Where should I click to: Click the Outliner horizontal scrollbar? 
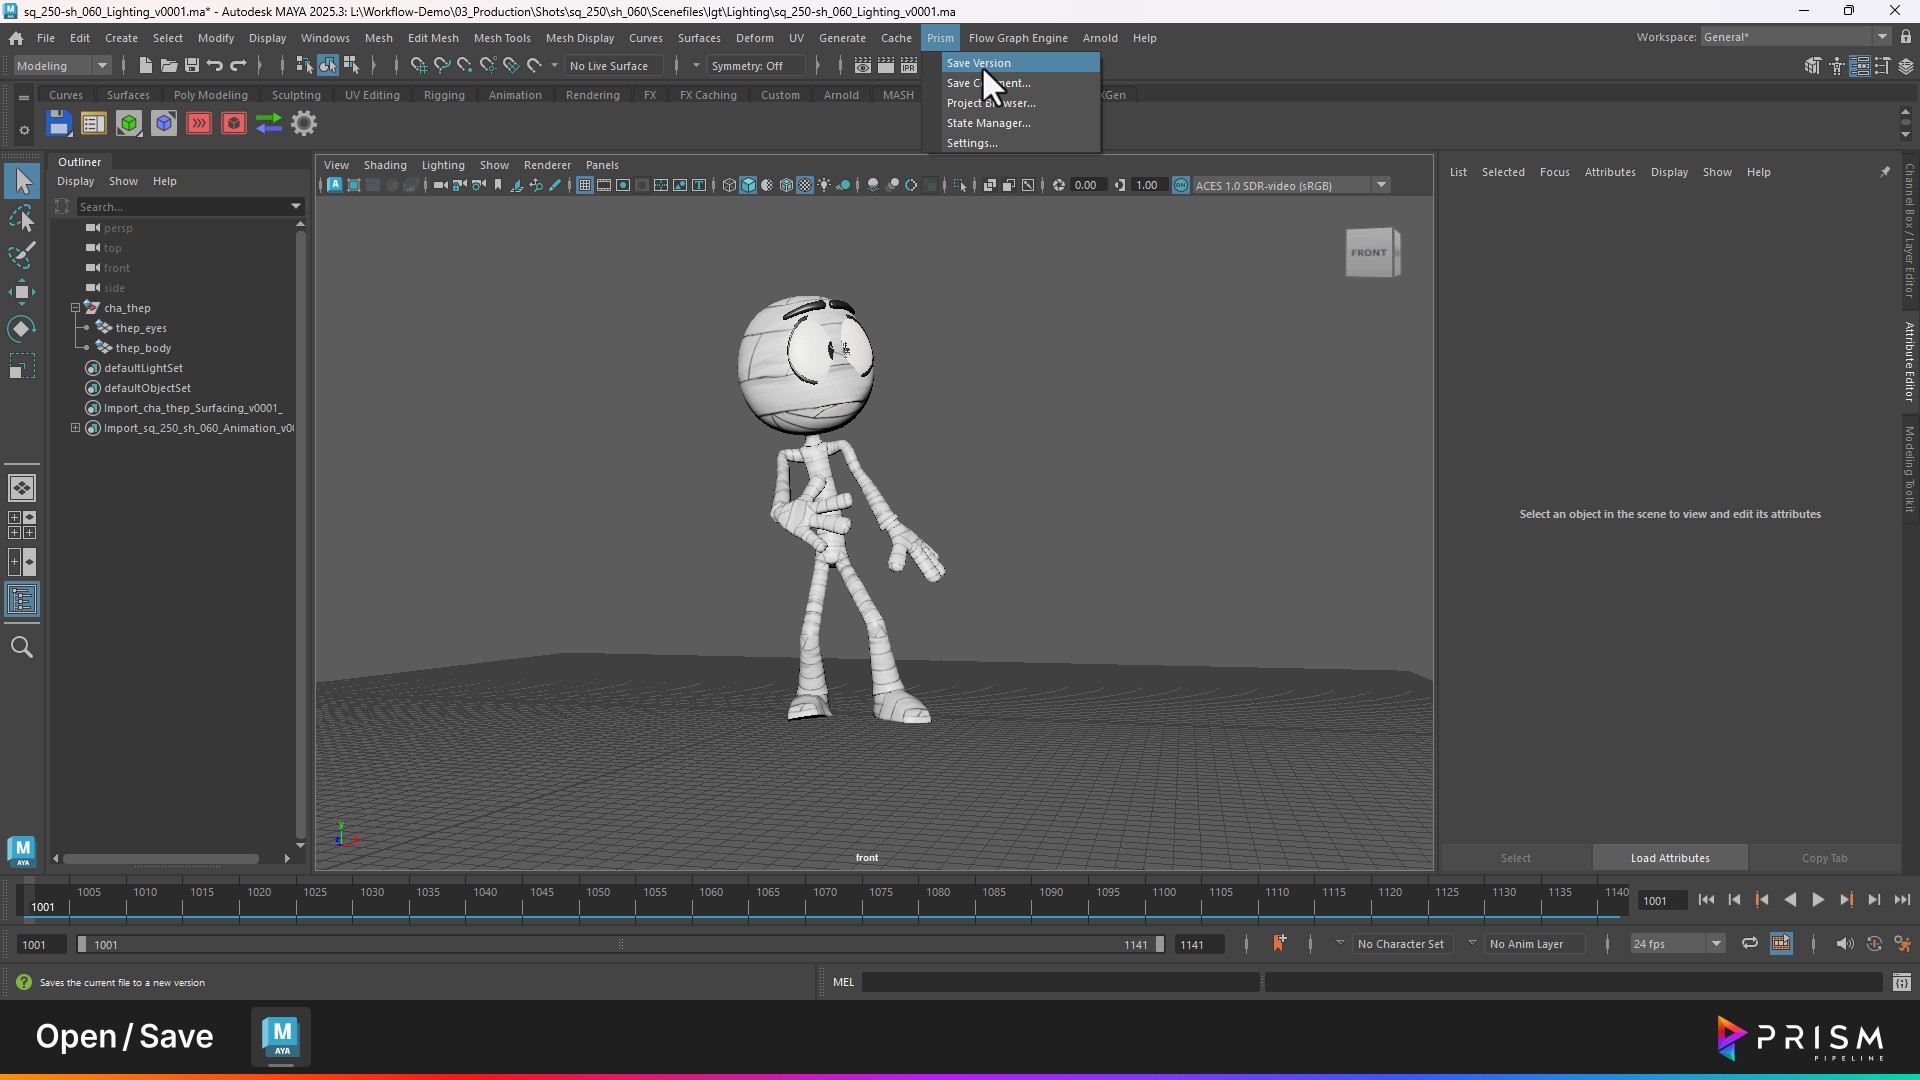pos(160,859)
